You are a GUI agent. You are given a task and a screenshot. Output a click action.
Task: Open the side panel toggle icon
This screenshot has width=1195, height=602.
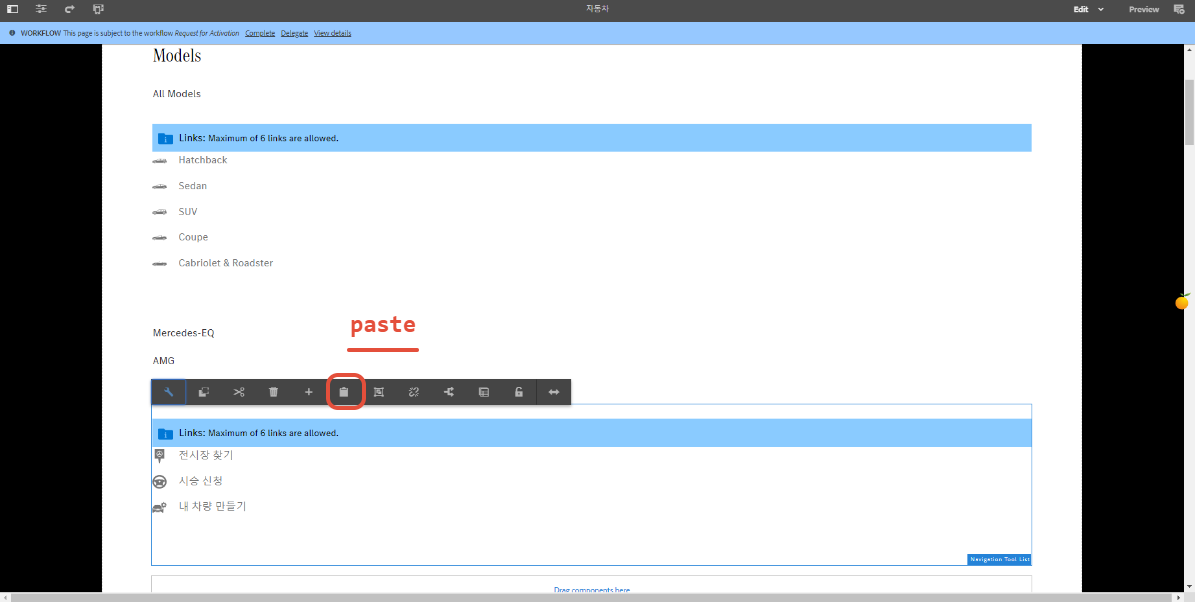tap(12, 9)
